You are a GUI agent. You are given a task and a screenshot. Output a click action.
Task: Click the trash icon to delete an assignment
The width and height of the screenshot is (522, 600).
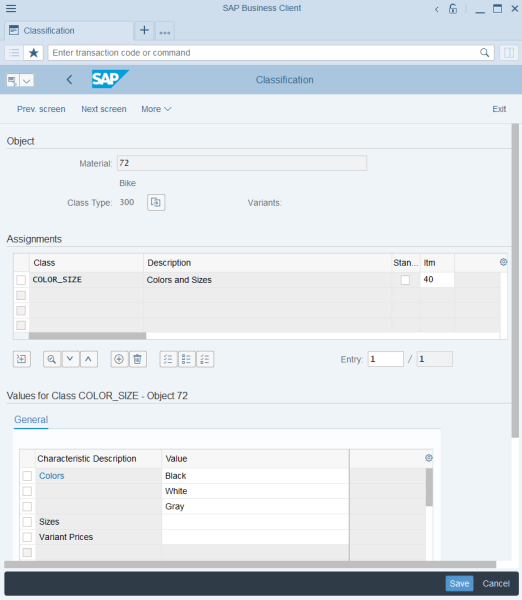point(137,359)
